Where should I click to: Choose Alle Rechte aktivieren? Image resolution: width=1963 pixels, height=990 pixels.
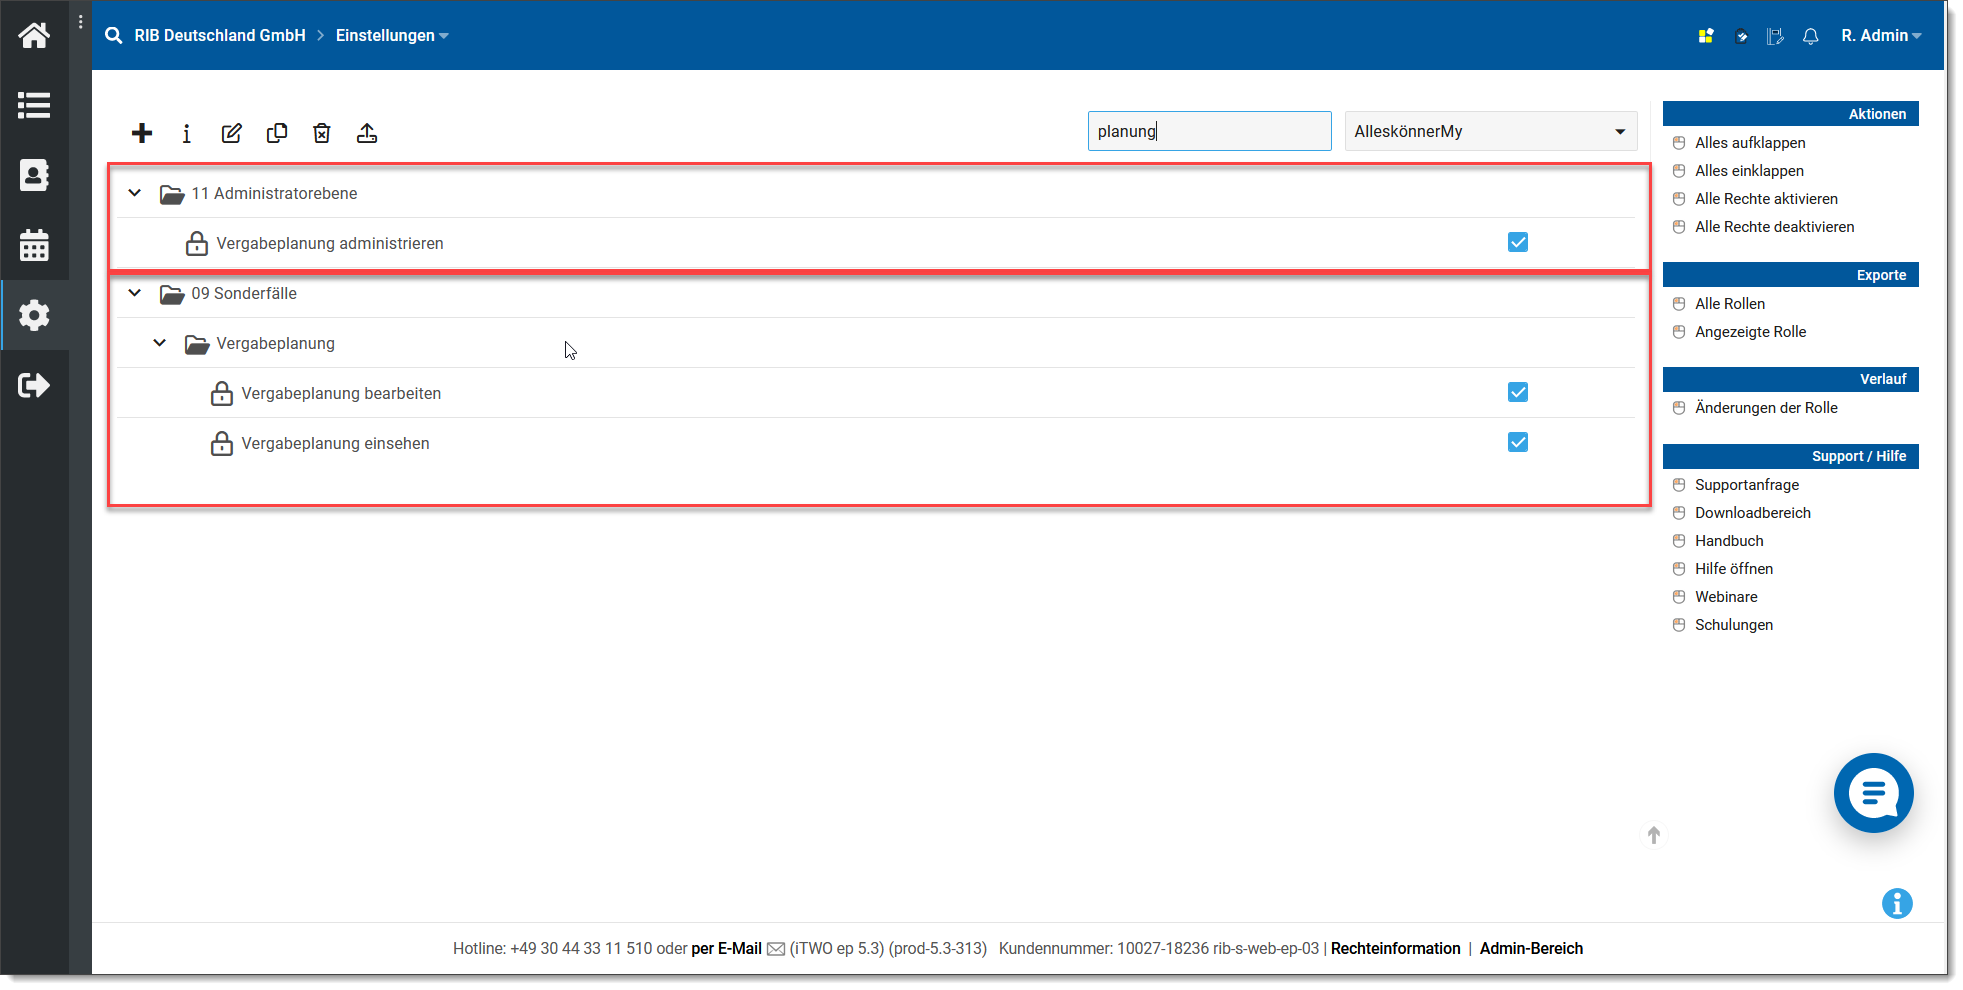[x=1766, y=199]
